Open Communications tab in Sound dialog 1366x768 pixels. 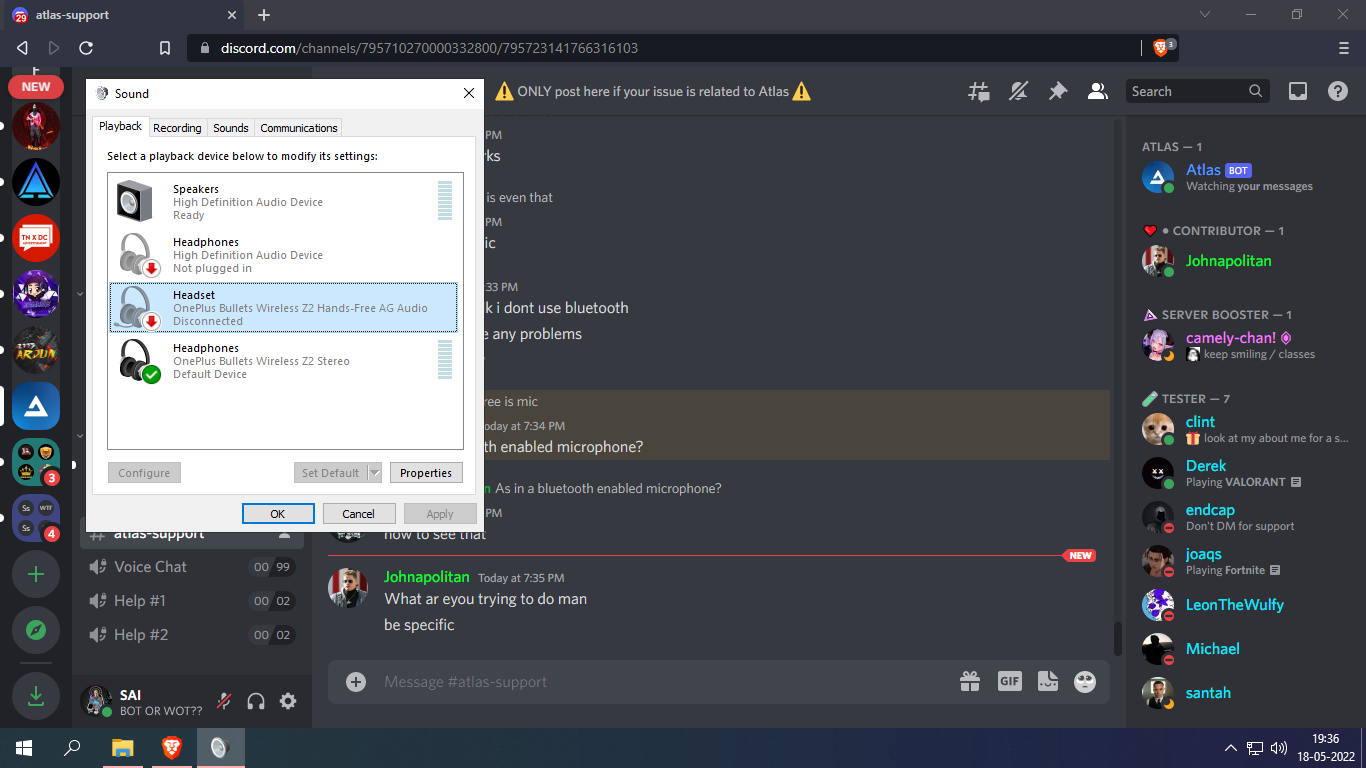pyautogui.click(x=298, y=128)
